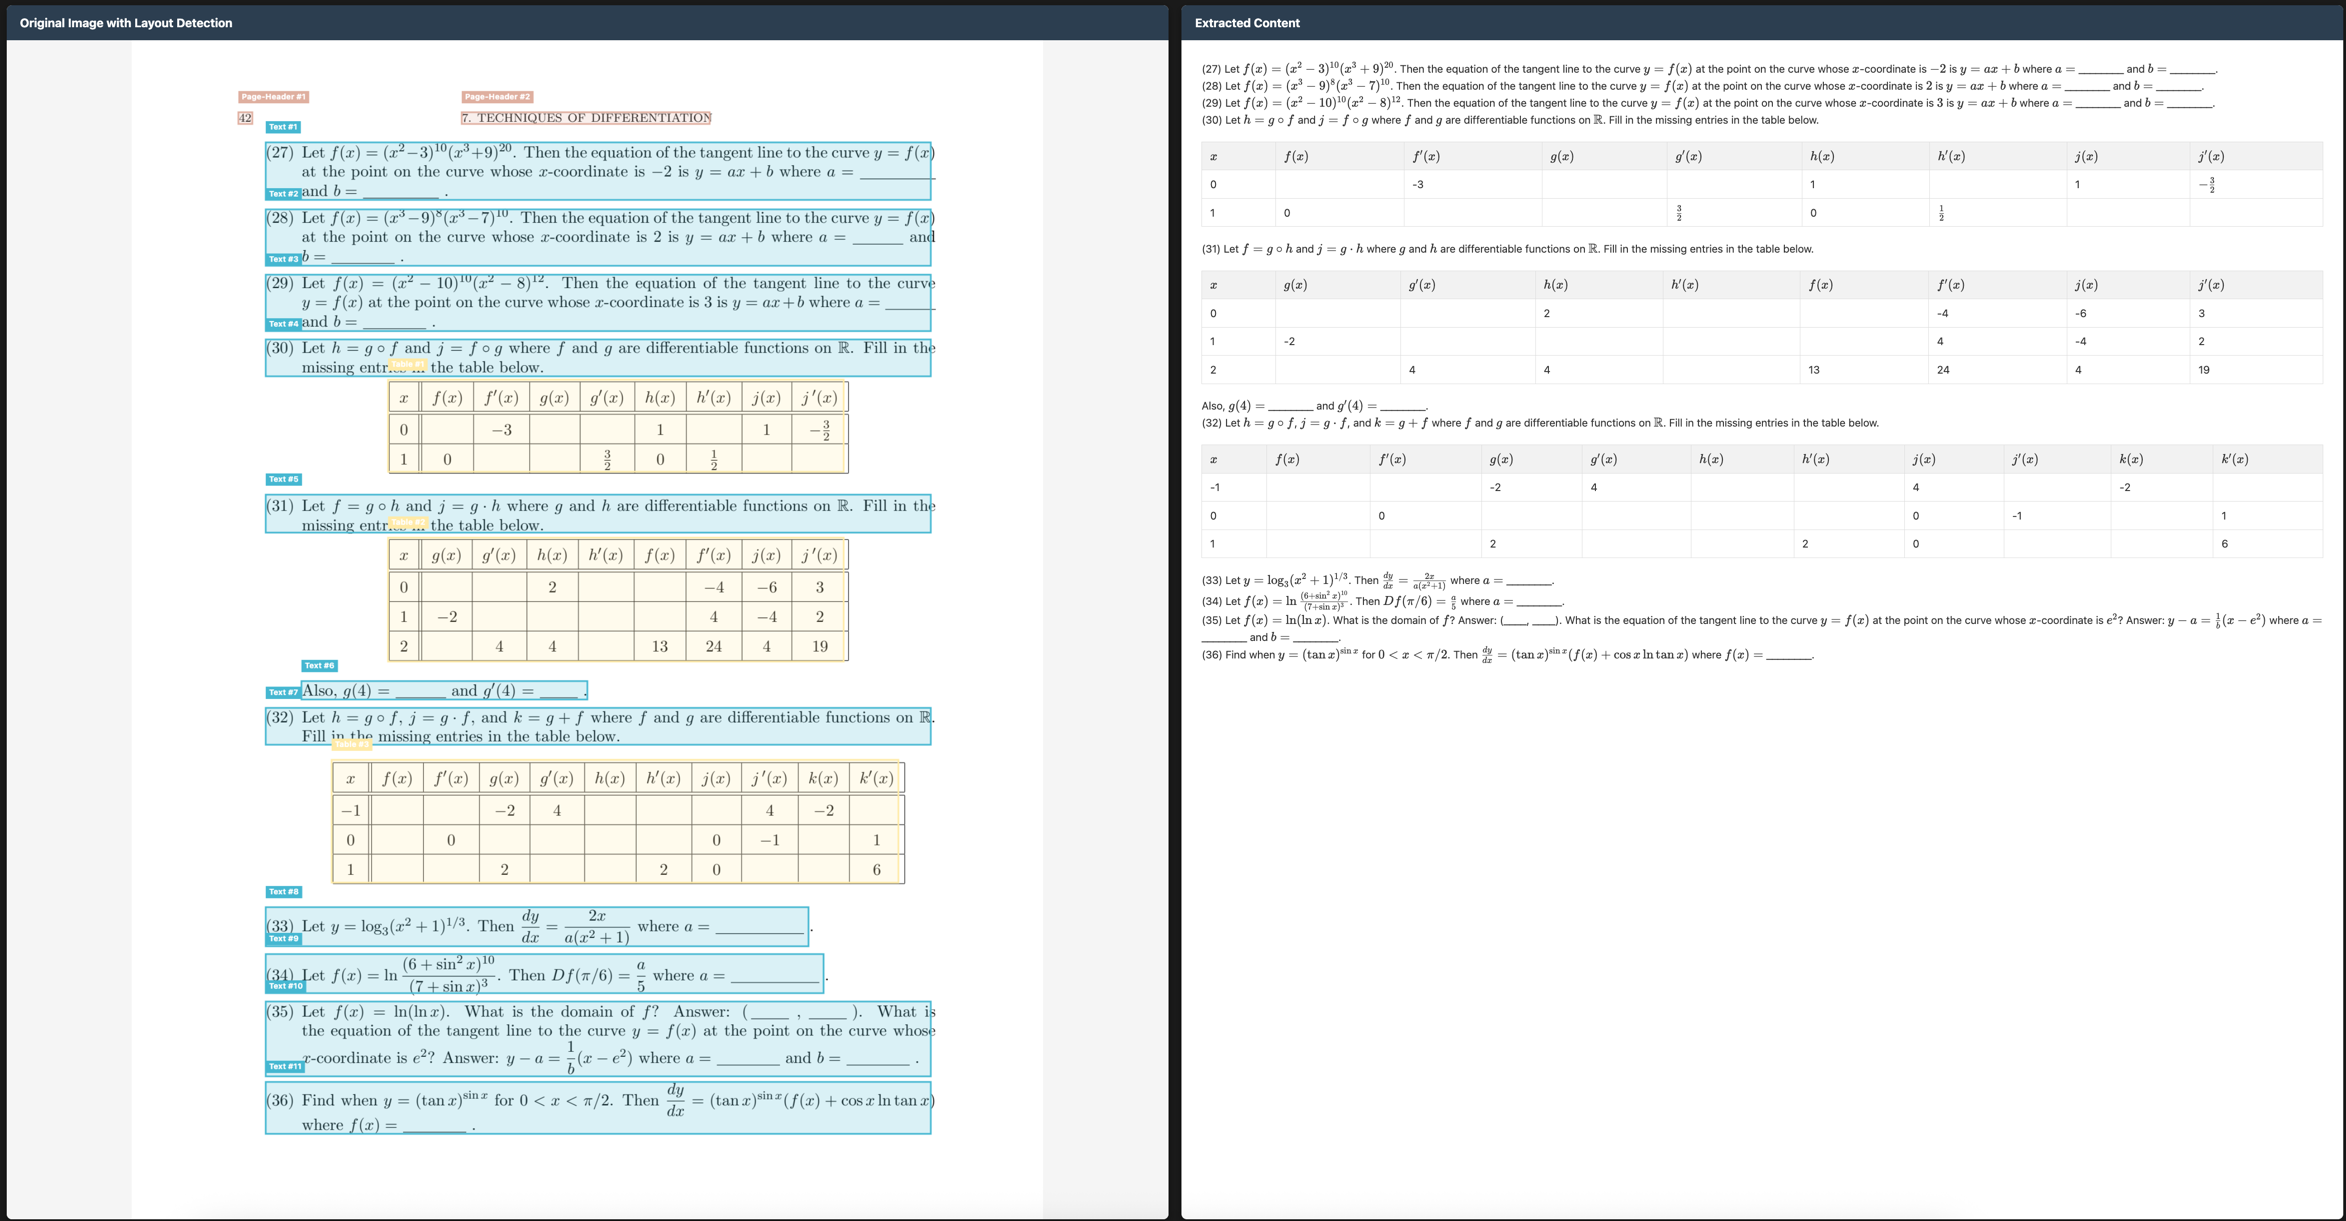
Task: Select the Table #1 label tag
Action: [407, 364]
